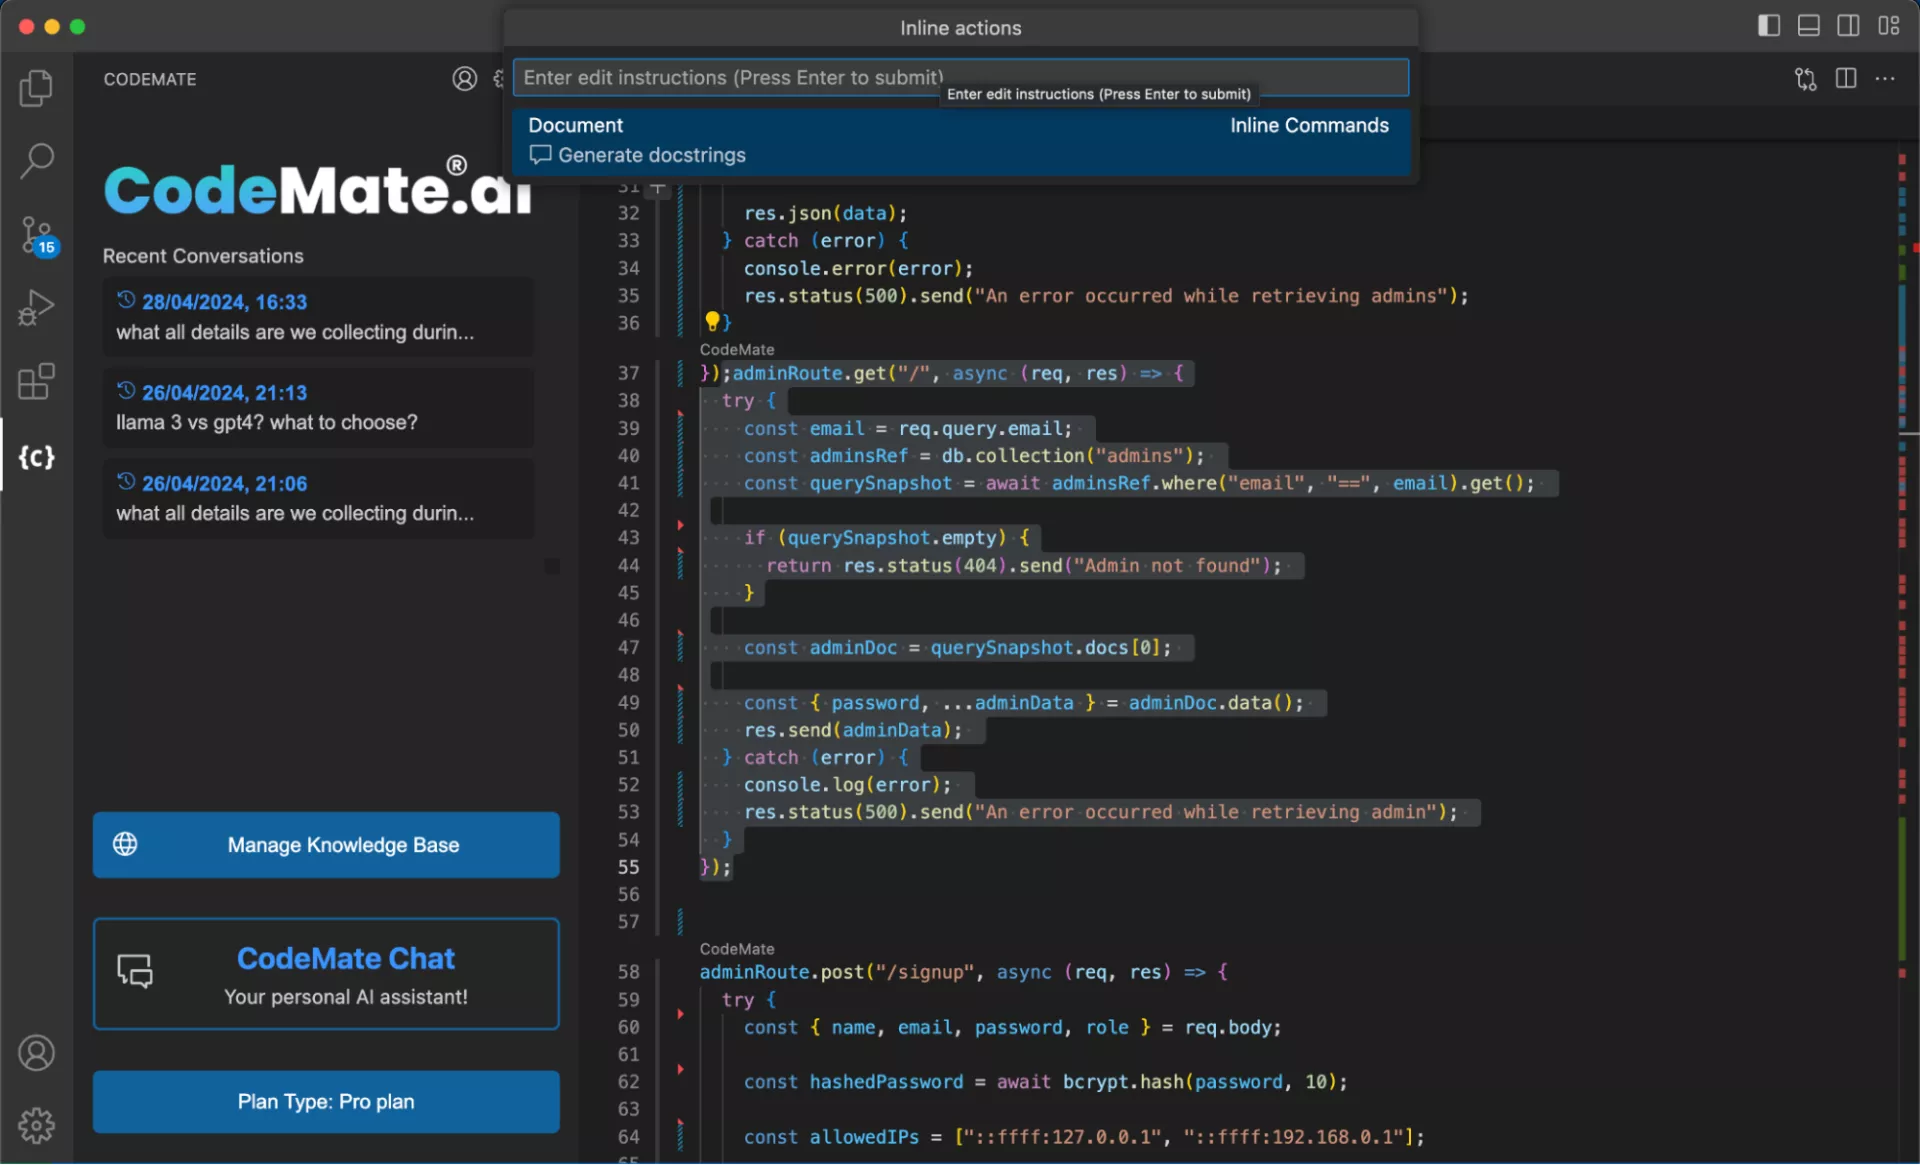The width and height of the screenshot is (1920, 1165).
Task: Open the Run and Debug view
Action: [36, 307]
